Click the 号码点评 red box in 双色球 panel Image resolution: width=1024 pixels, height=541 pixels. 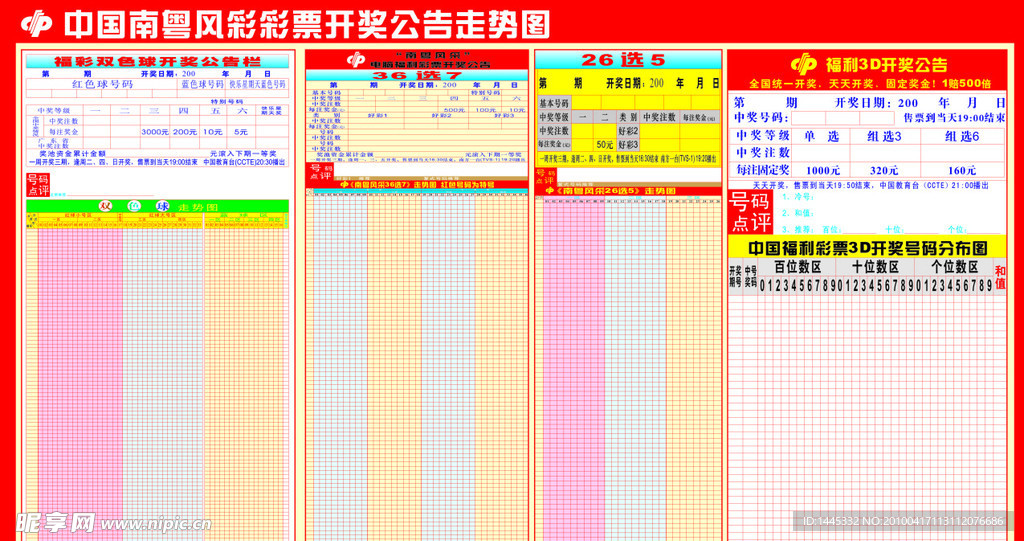tap(38, 185)
